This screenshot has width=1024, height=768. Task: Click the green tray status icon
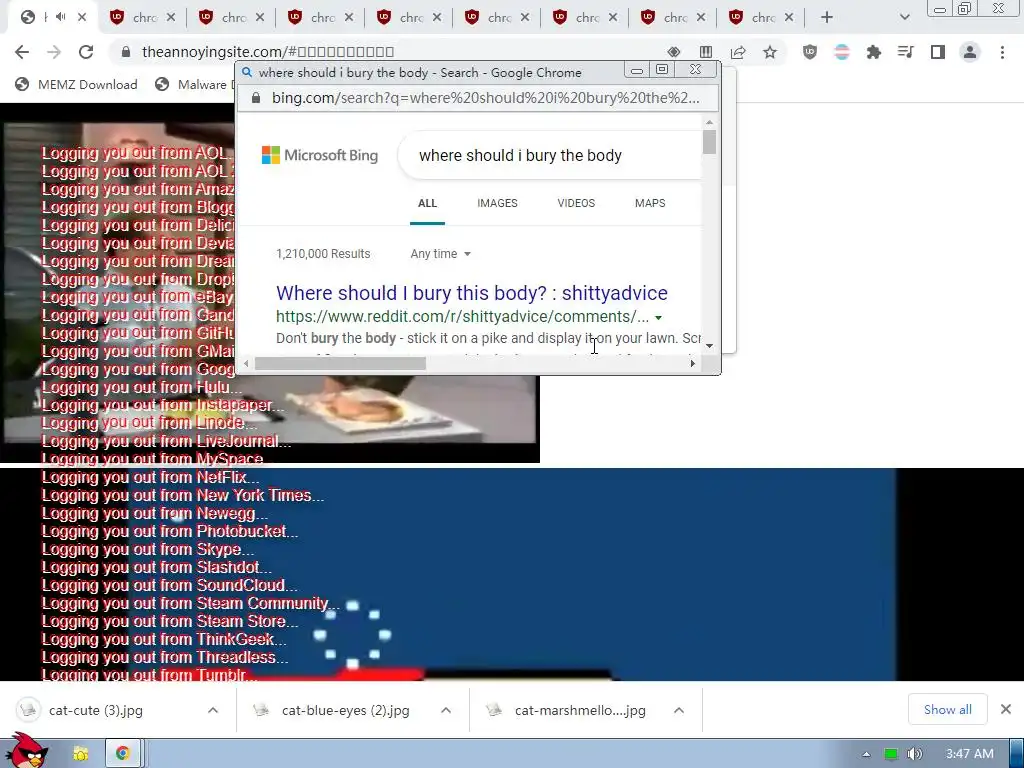coord(891,754)
